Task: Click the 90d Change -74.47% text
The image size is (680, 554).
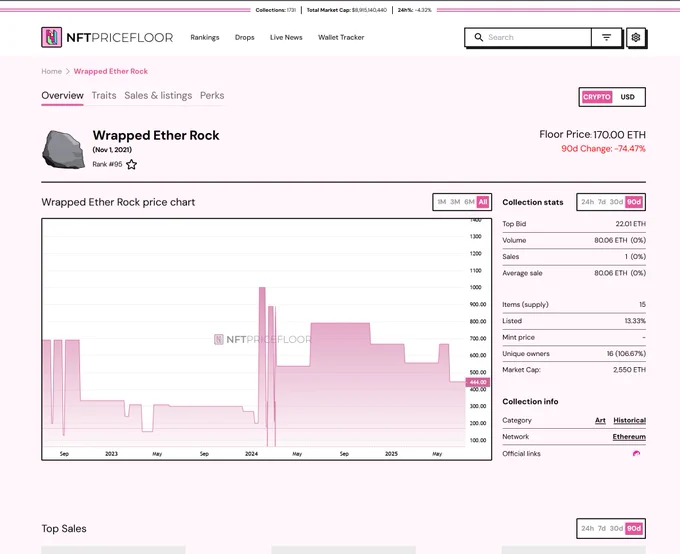Action: pyautogui.click(x=603, y=149)
